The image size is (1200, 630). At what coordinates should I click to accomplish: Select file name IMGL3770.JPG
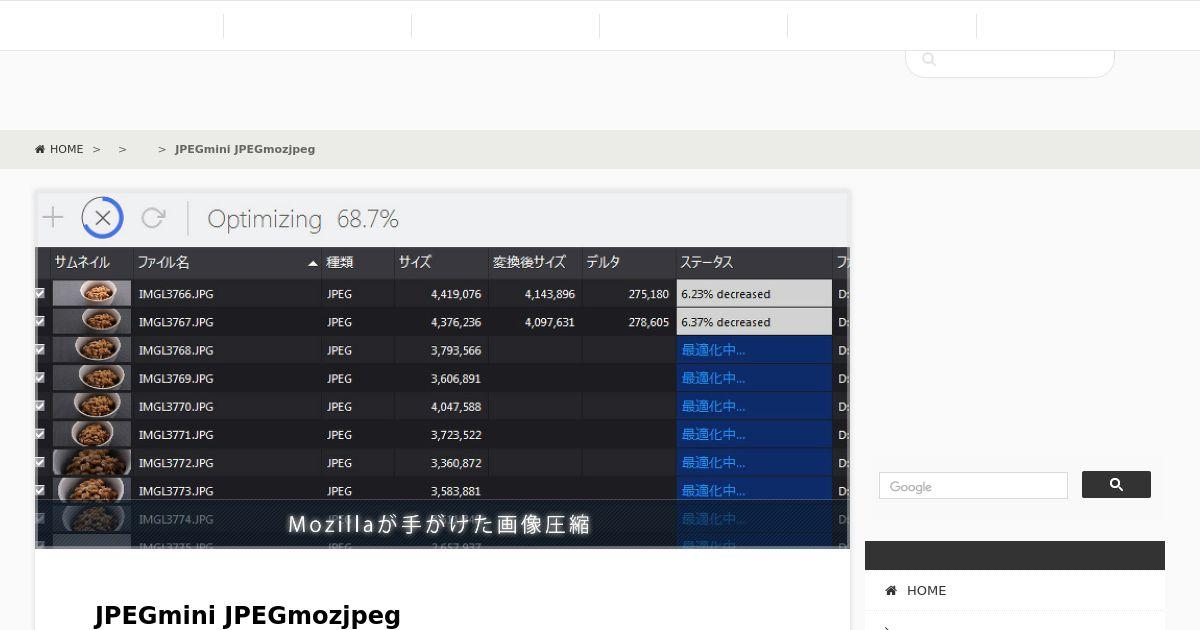click(176, 406)
